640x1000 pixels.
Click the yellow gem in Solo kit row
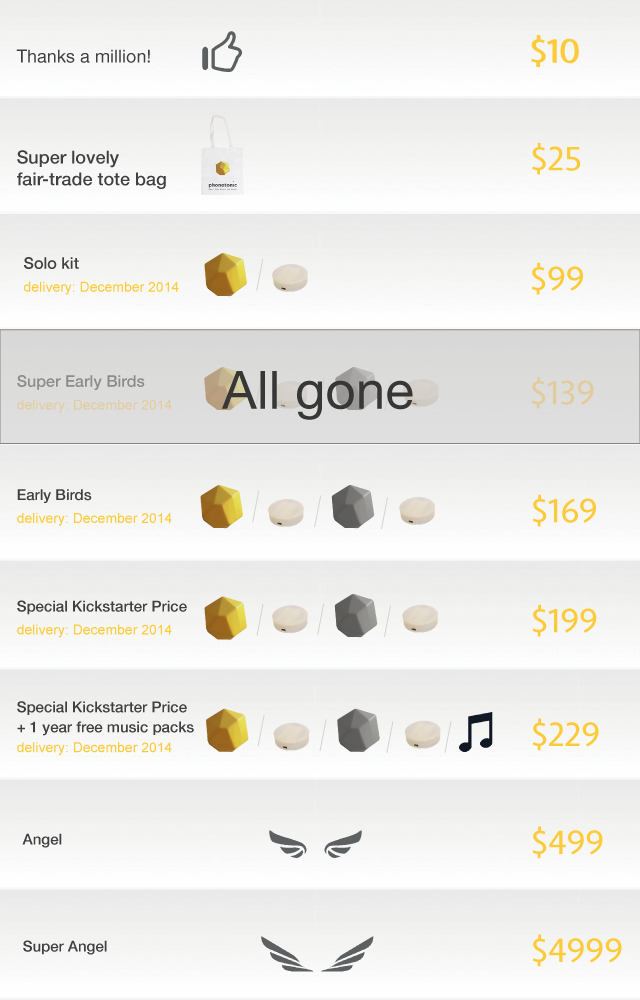(226, 275)
